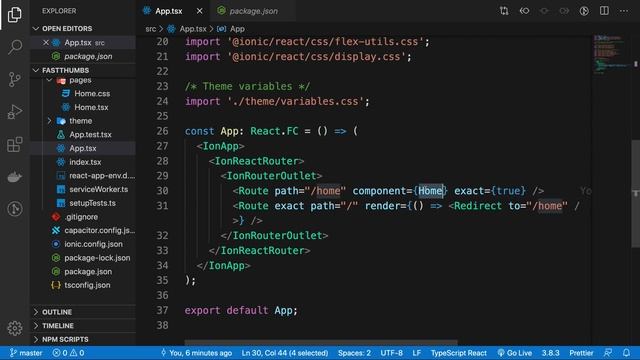The height and width of the screenshot is (360, 640).
Task: Click the run action icon in editor toolbar
Action: [x=584, y=11]
